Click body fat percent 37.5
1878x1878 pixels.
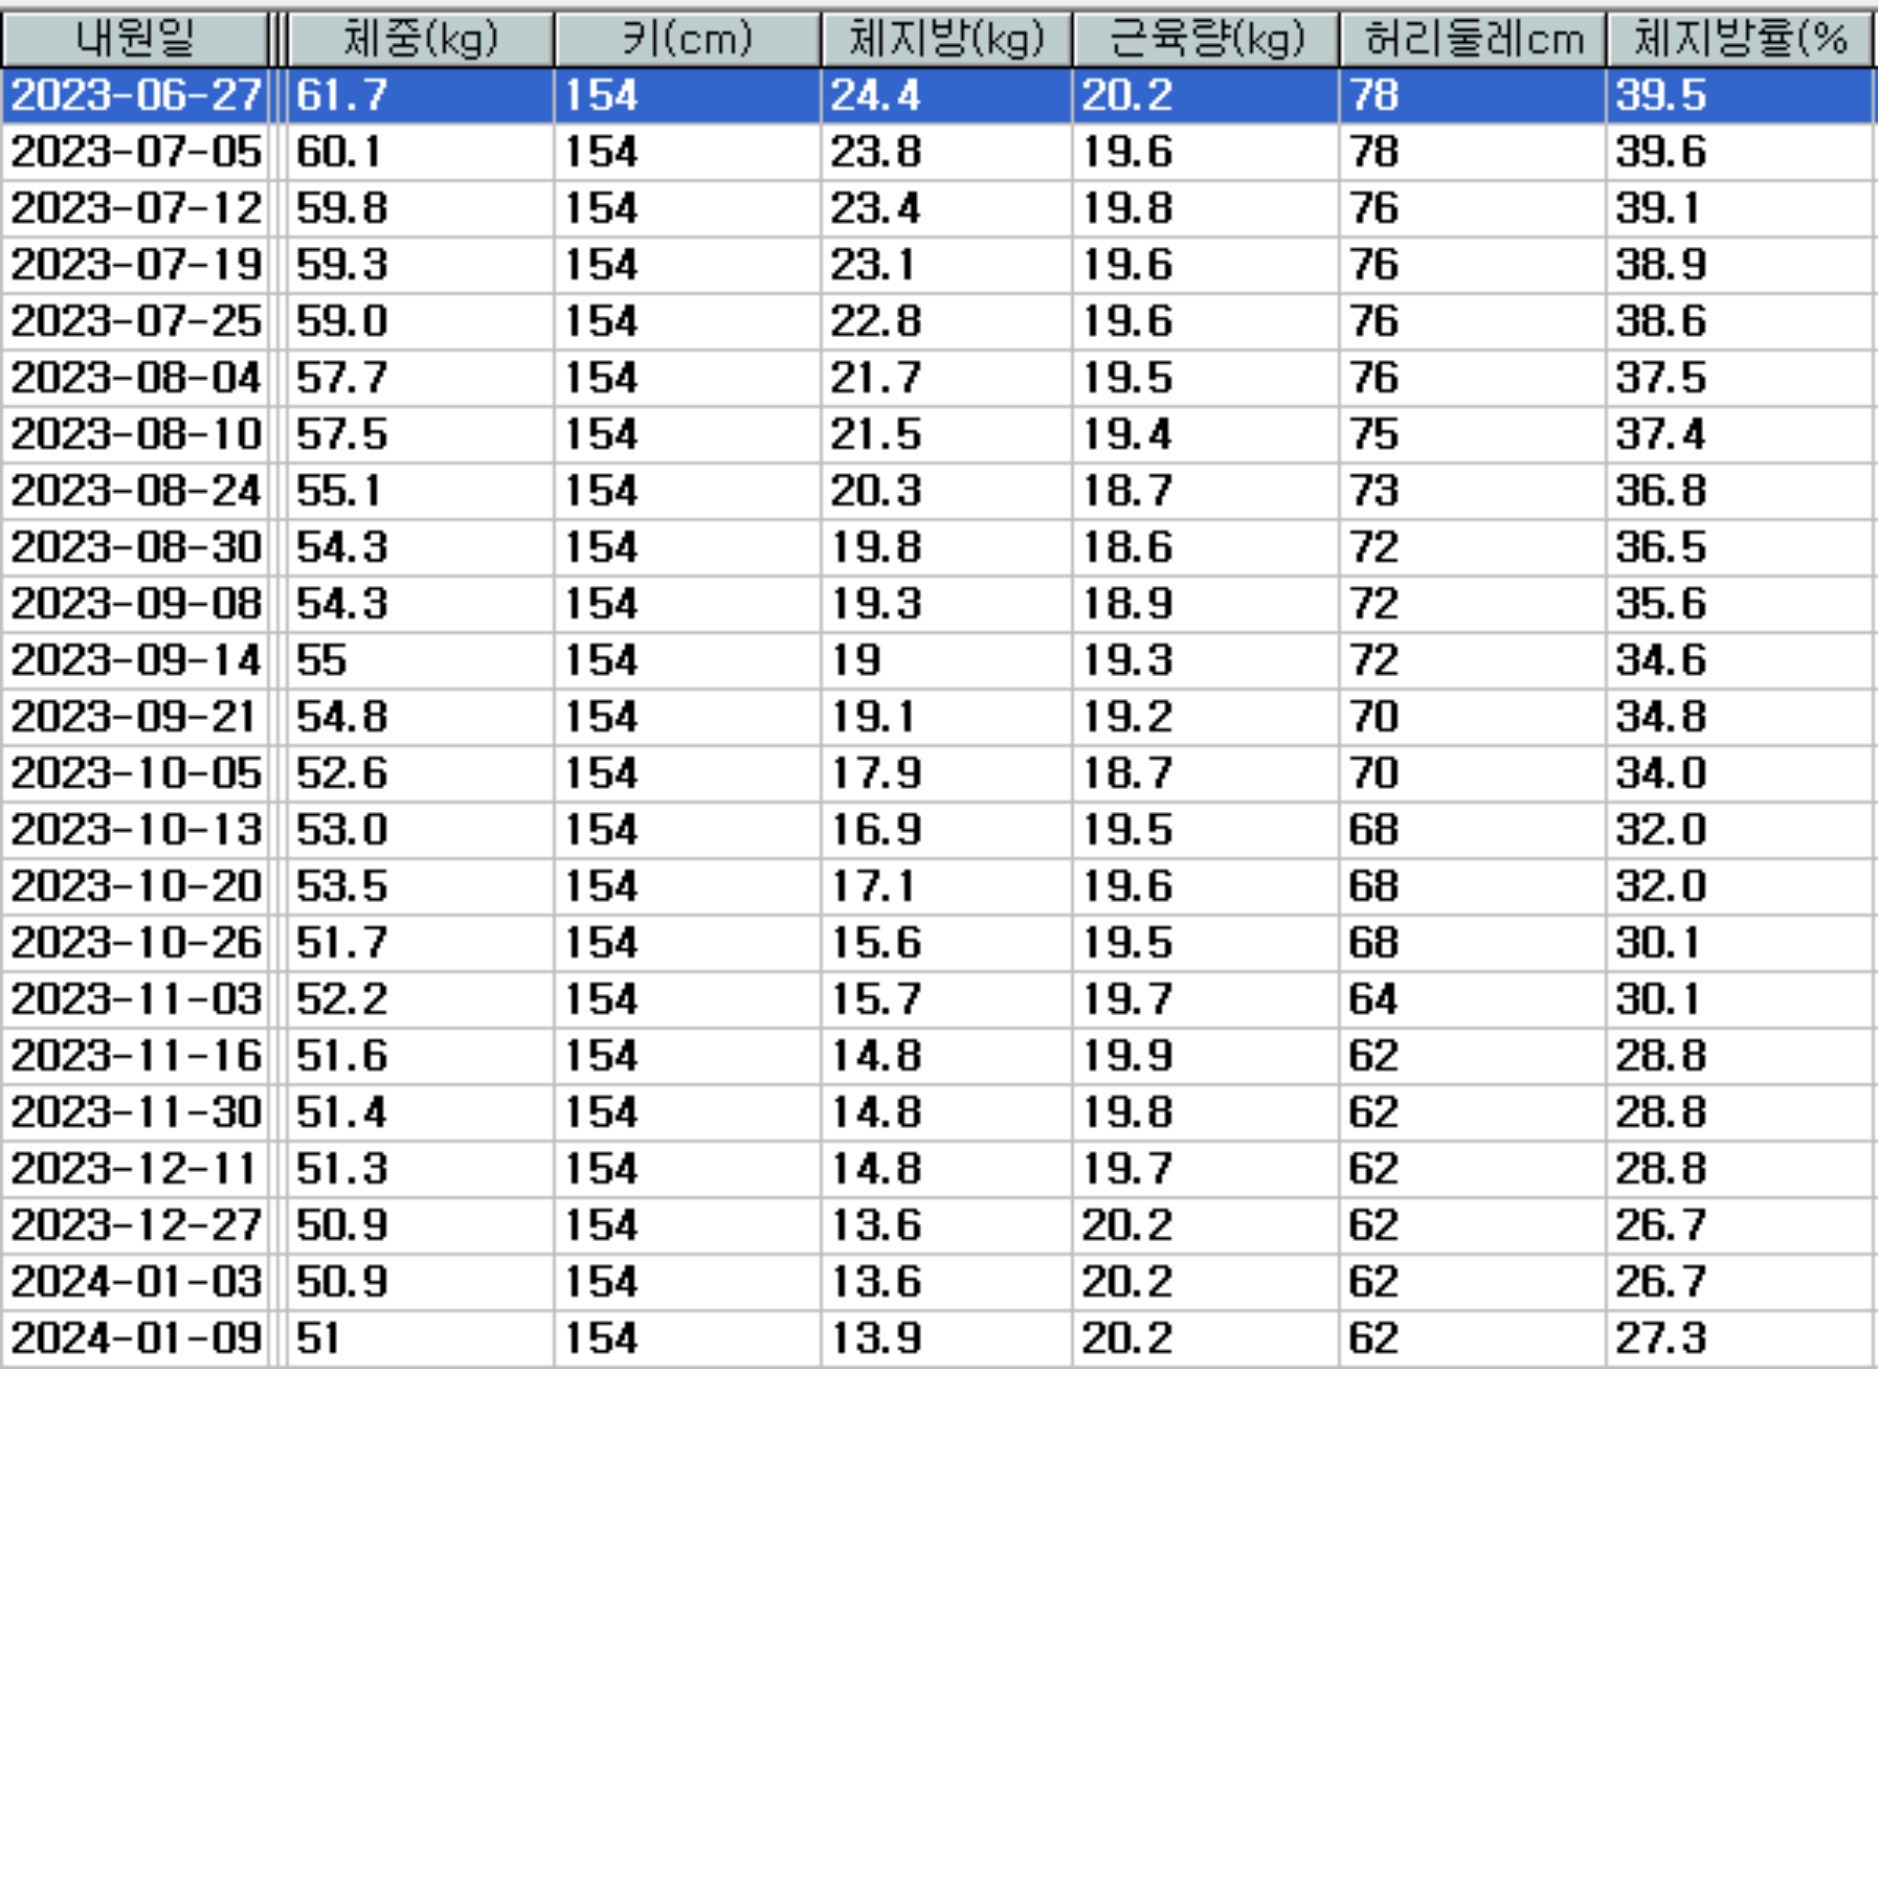1660,378
